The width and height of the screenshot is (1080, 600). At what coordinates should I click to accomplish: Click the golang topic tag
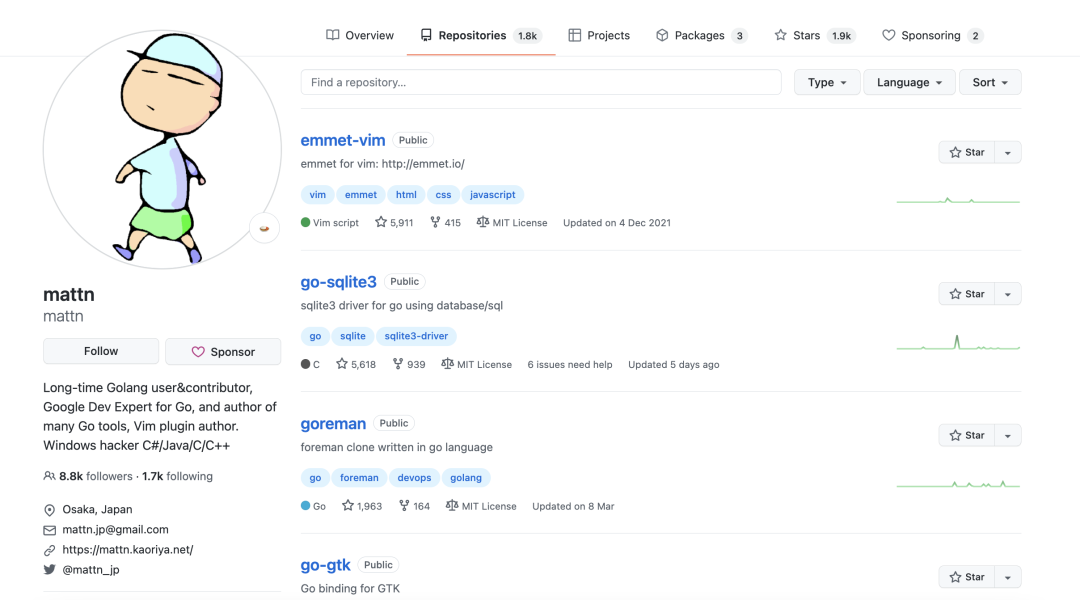[466, 478]
